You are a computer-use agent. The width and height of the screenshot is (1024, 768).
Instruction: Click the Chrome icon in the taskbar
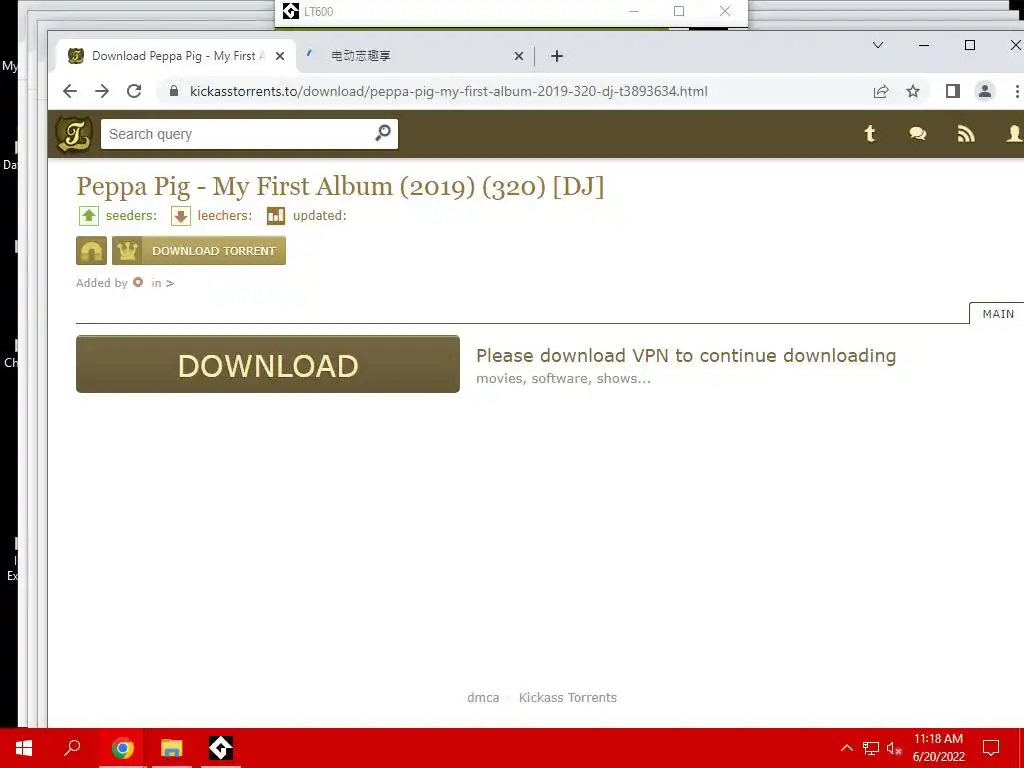(x=122, y=748)
